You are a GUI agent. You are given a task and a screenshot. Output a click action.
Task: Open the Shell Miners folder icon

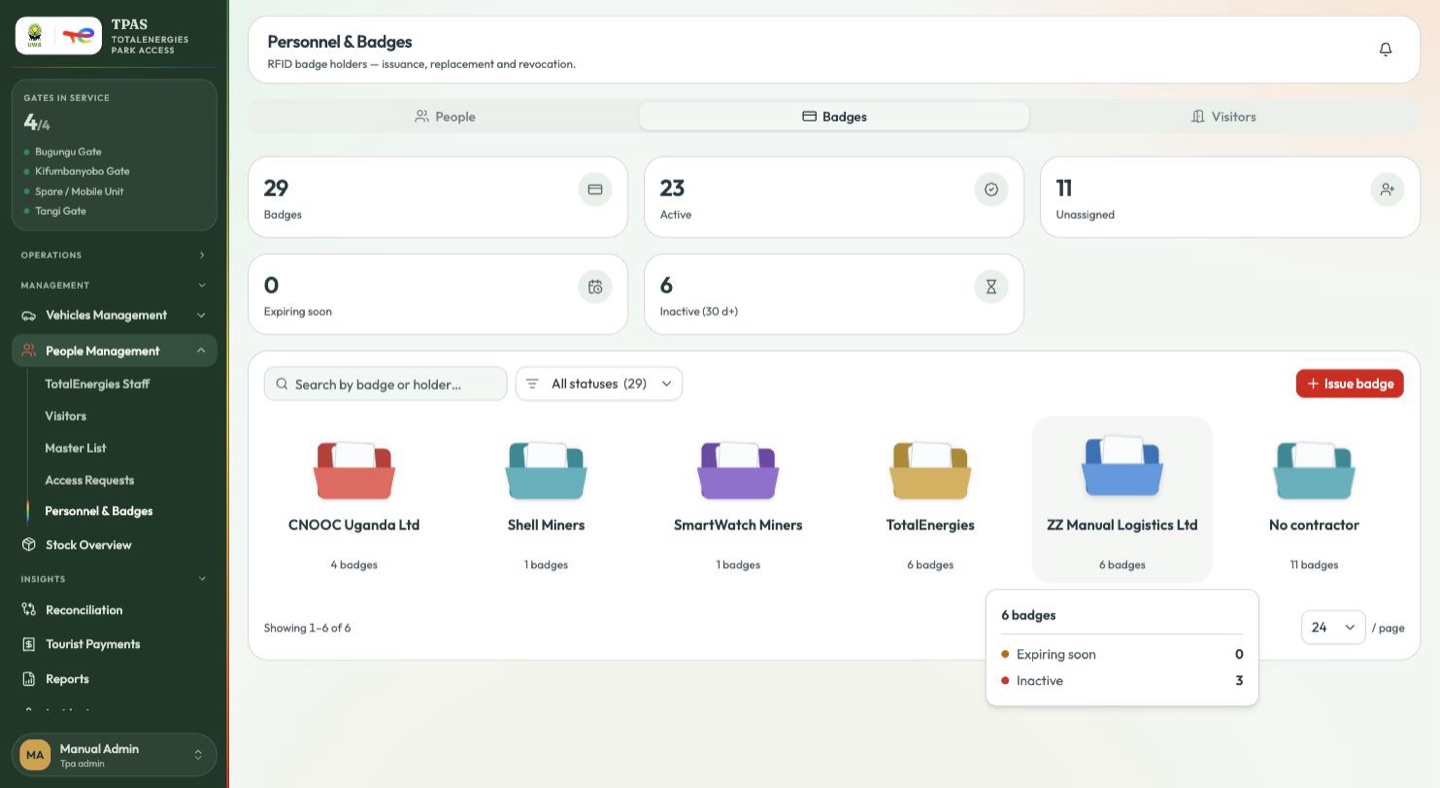[546, 470]
